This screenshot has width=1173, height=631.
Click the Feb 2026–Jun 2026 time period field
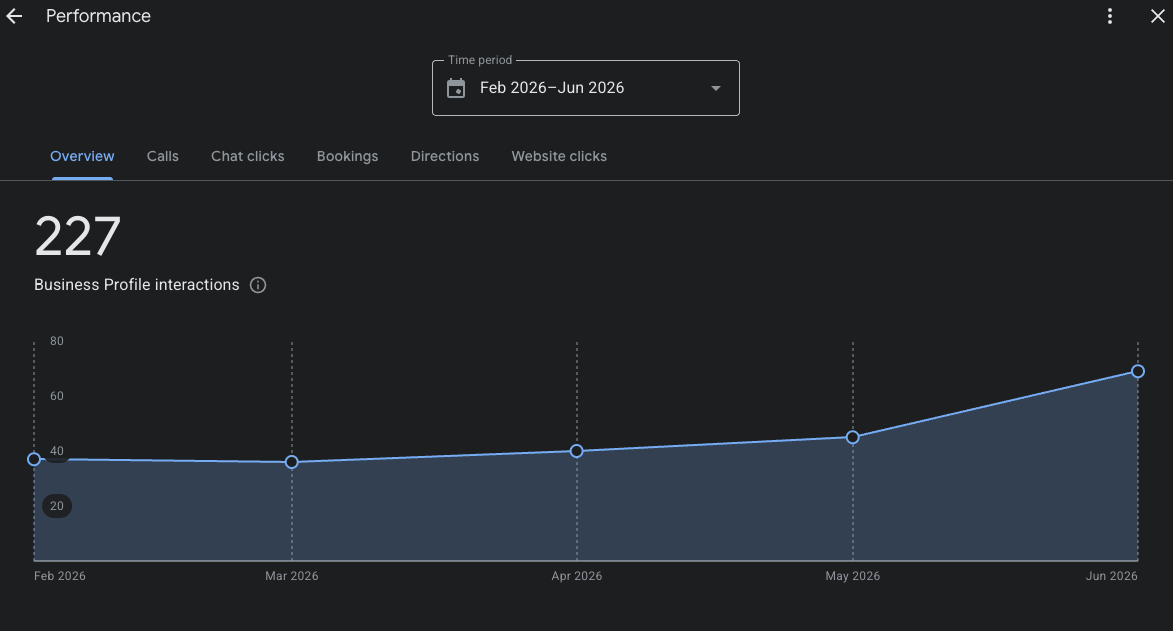pos(586,88)
